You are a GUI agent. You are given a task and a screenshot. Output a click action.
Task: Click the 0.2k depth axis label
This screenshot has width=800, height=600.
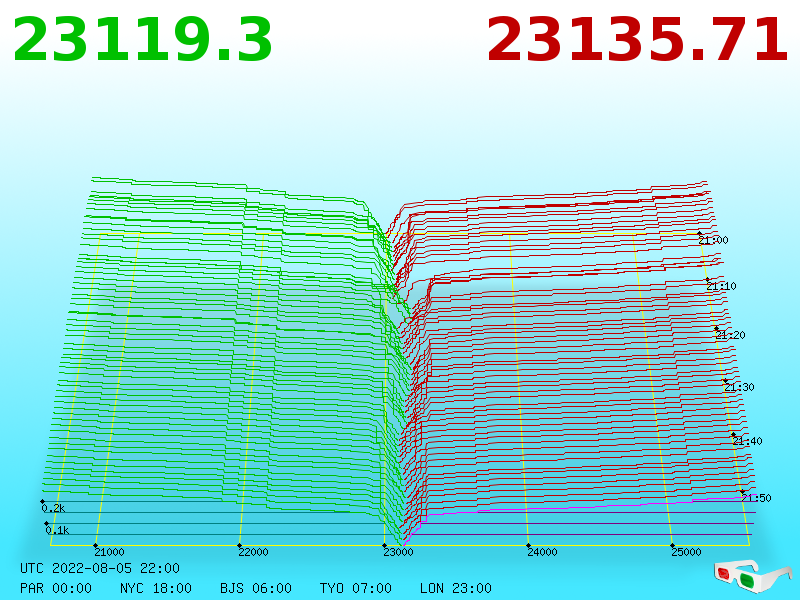53,508
